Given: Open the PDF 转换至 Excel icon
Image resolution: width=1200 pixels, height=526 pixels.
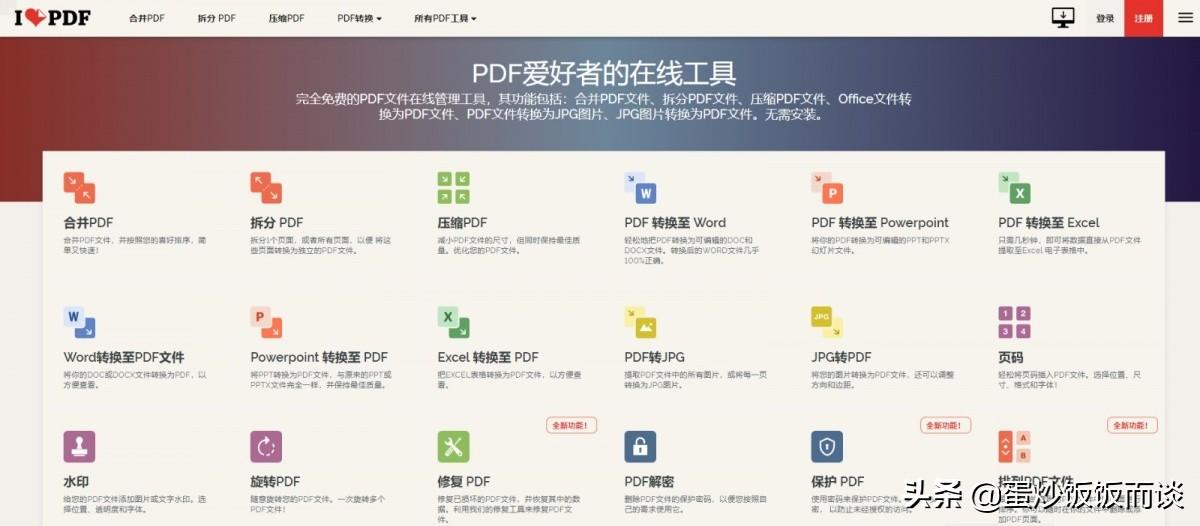Looking at the screenshot, I should 1014,188.
